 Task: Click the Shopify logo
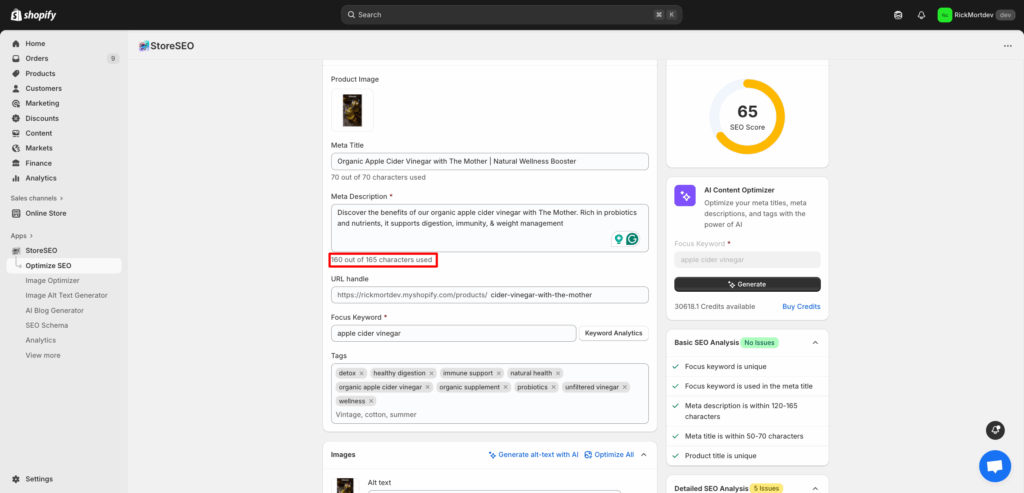click(x=35, y=14)
